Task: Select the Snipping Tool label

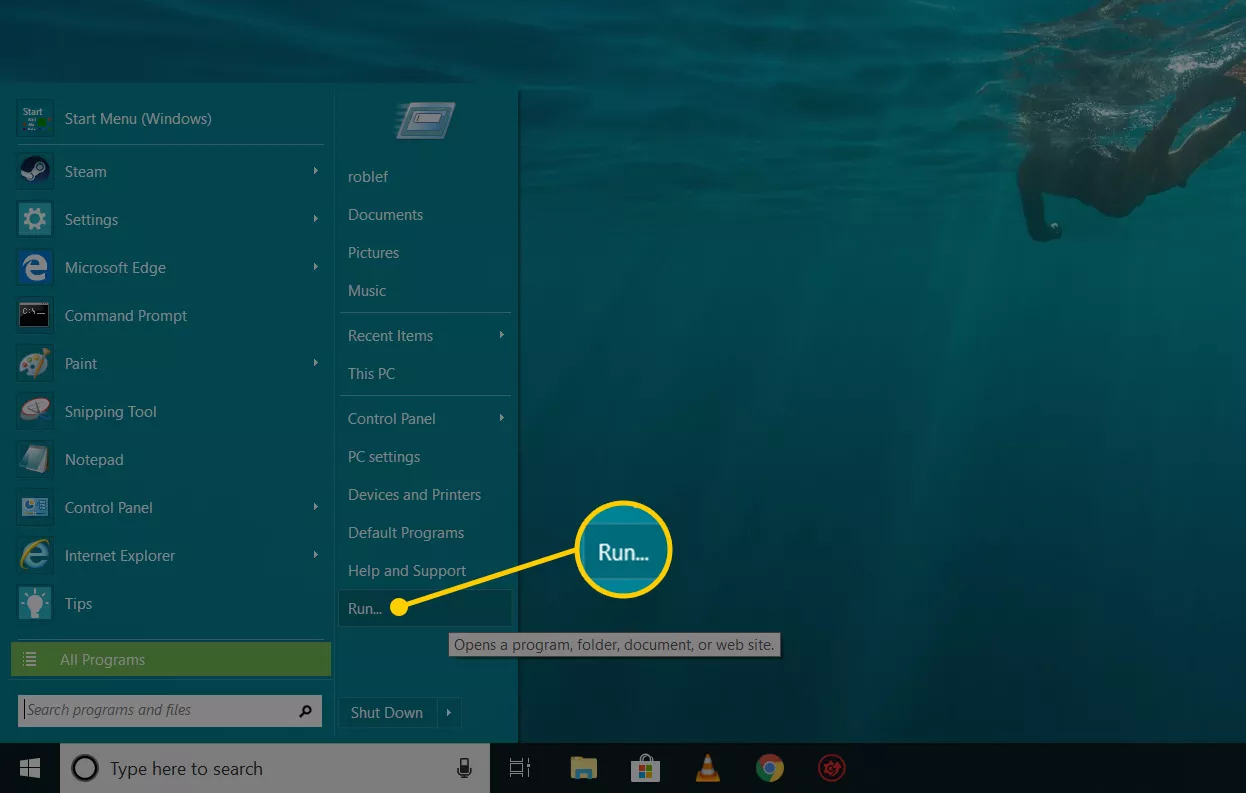Action: click(x=111, y=412)
